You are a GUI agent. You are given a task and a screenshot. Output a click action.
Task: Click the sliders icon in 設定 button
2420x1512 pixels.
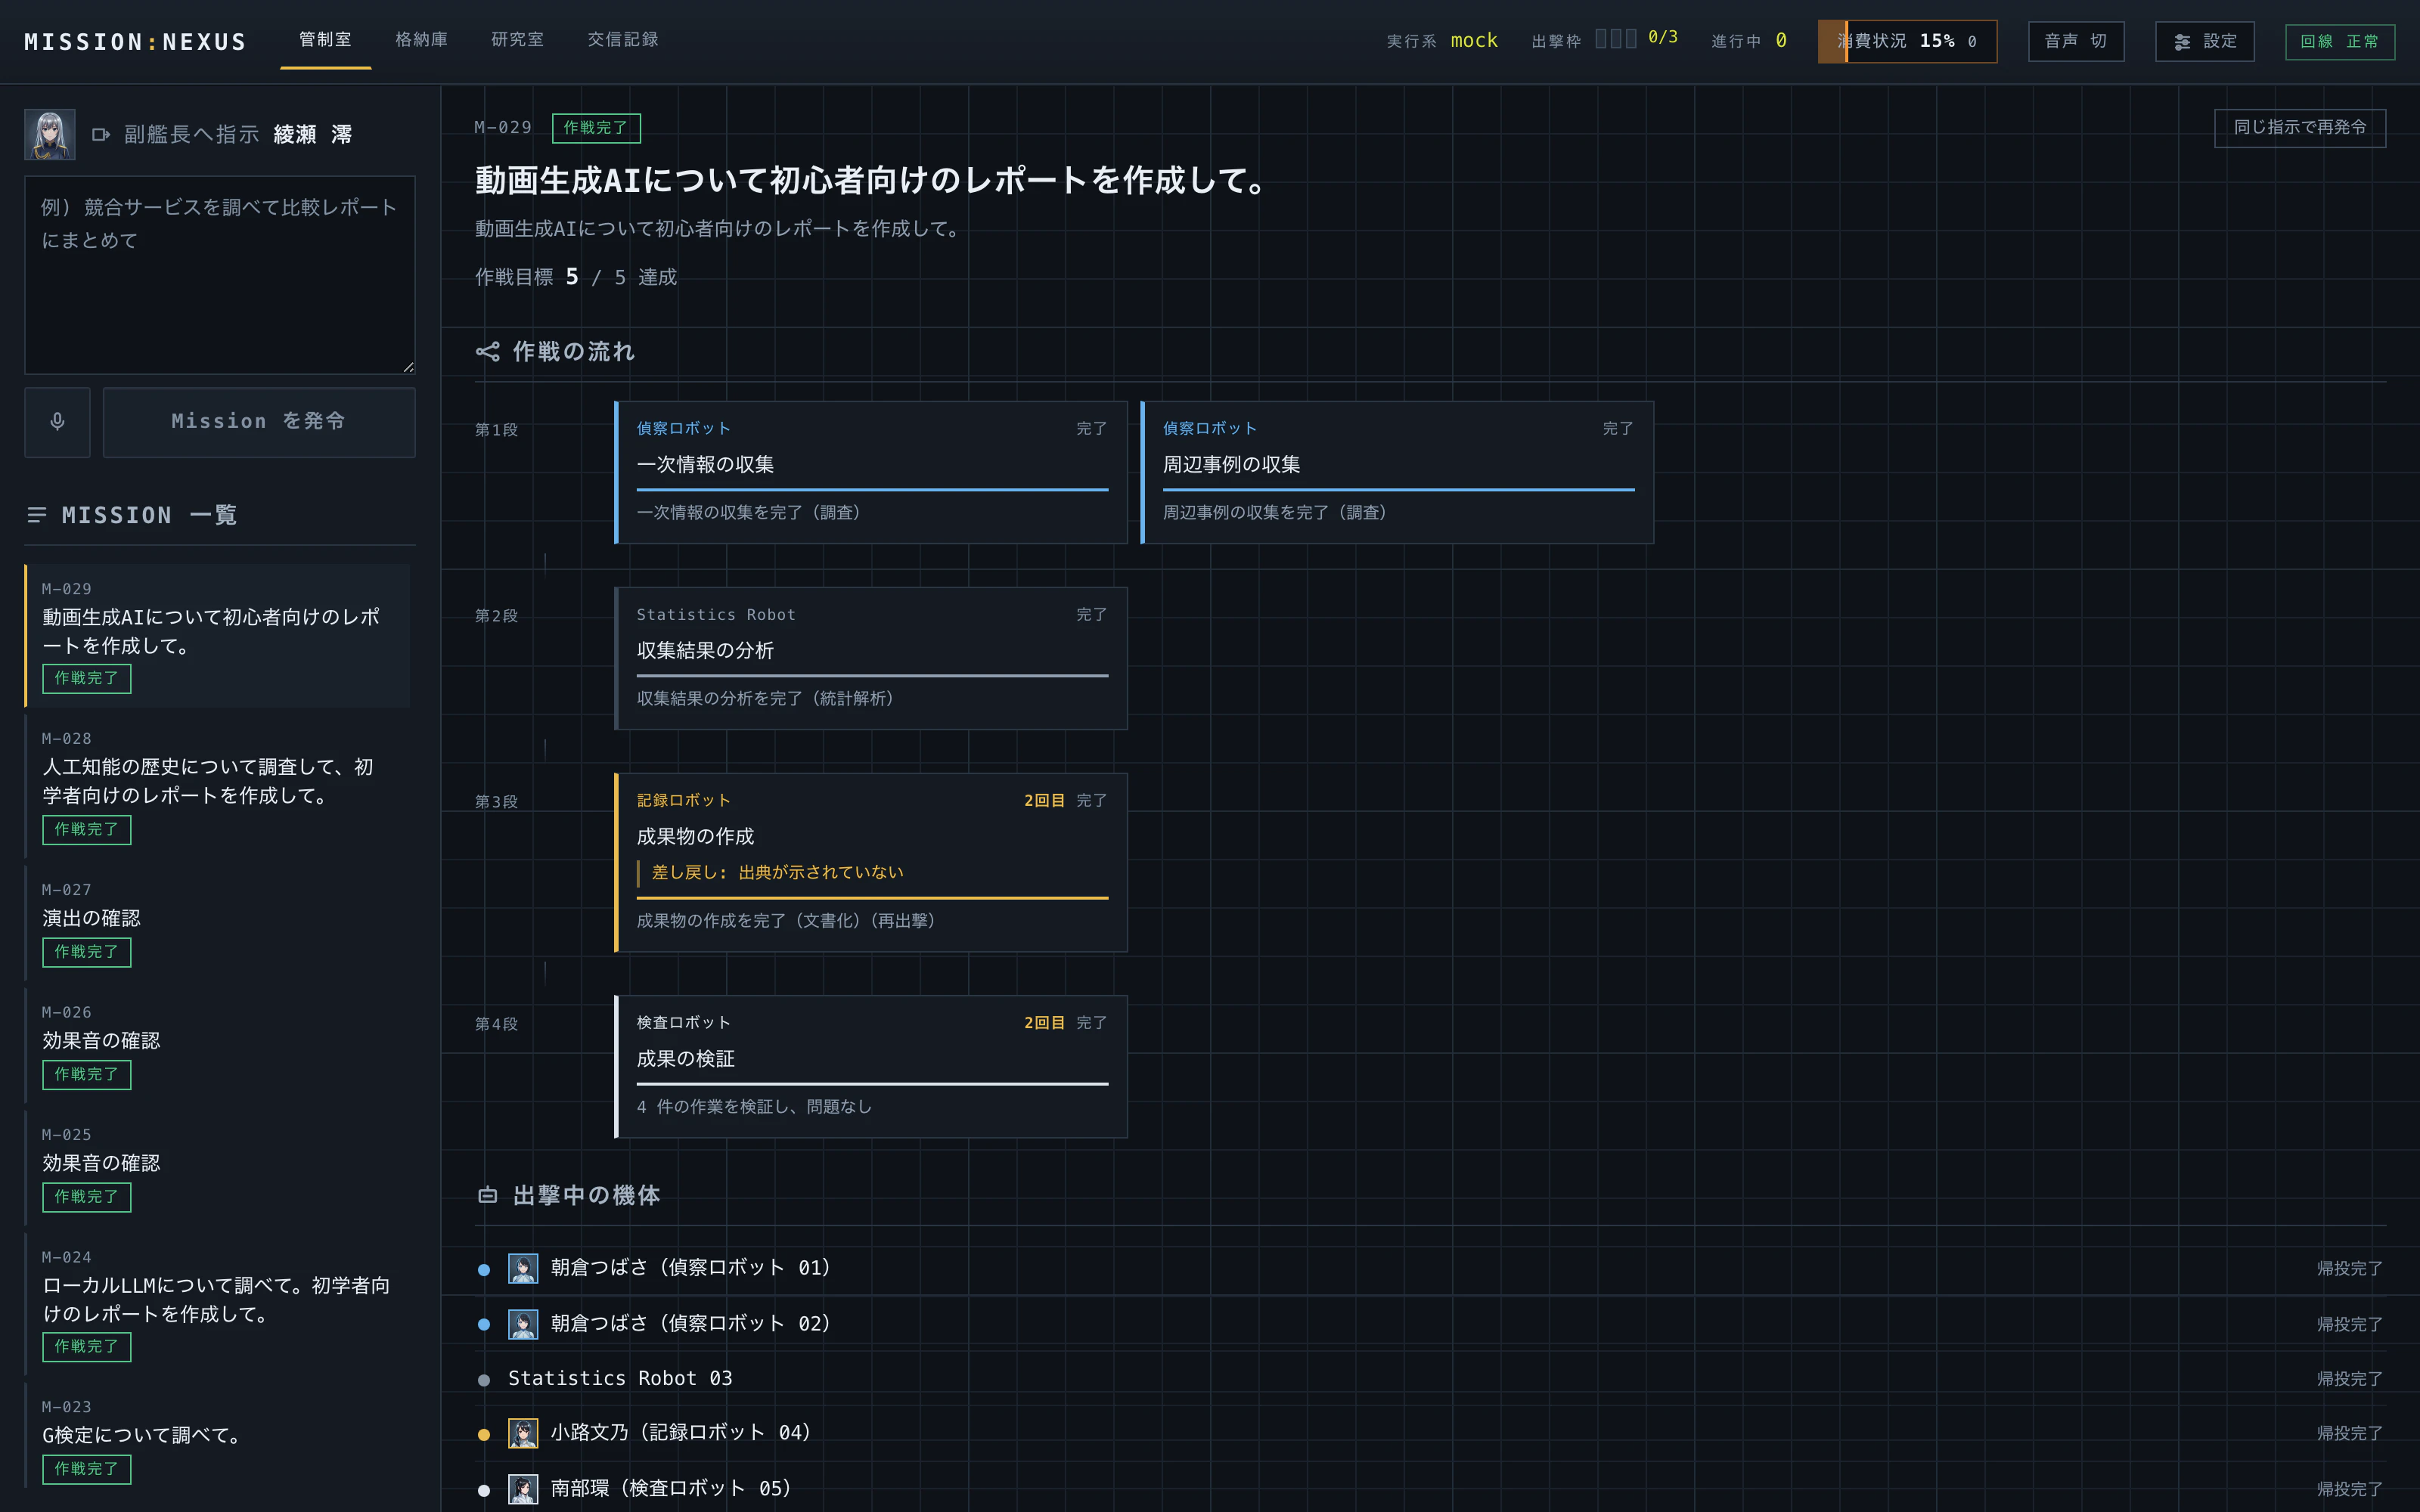2182,42
